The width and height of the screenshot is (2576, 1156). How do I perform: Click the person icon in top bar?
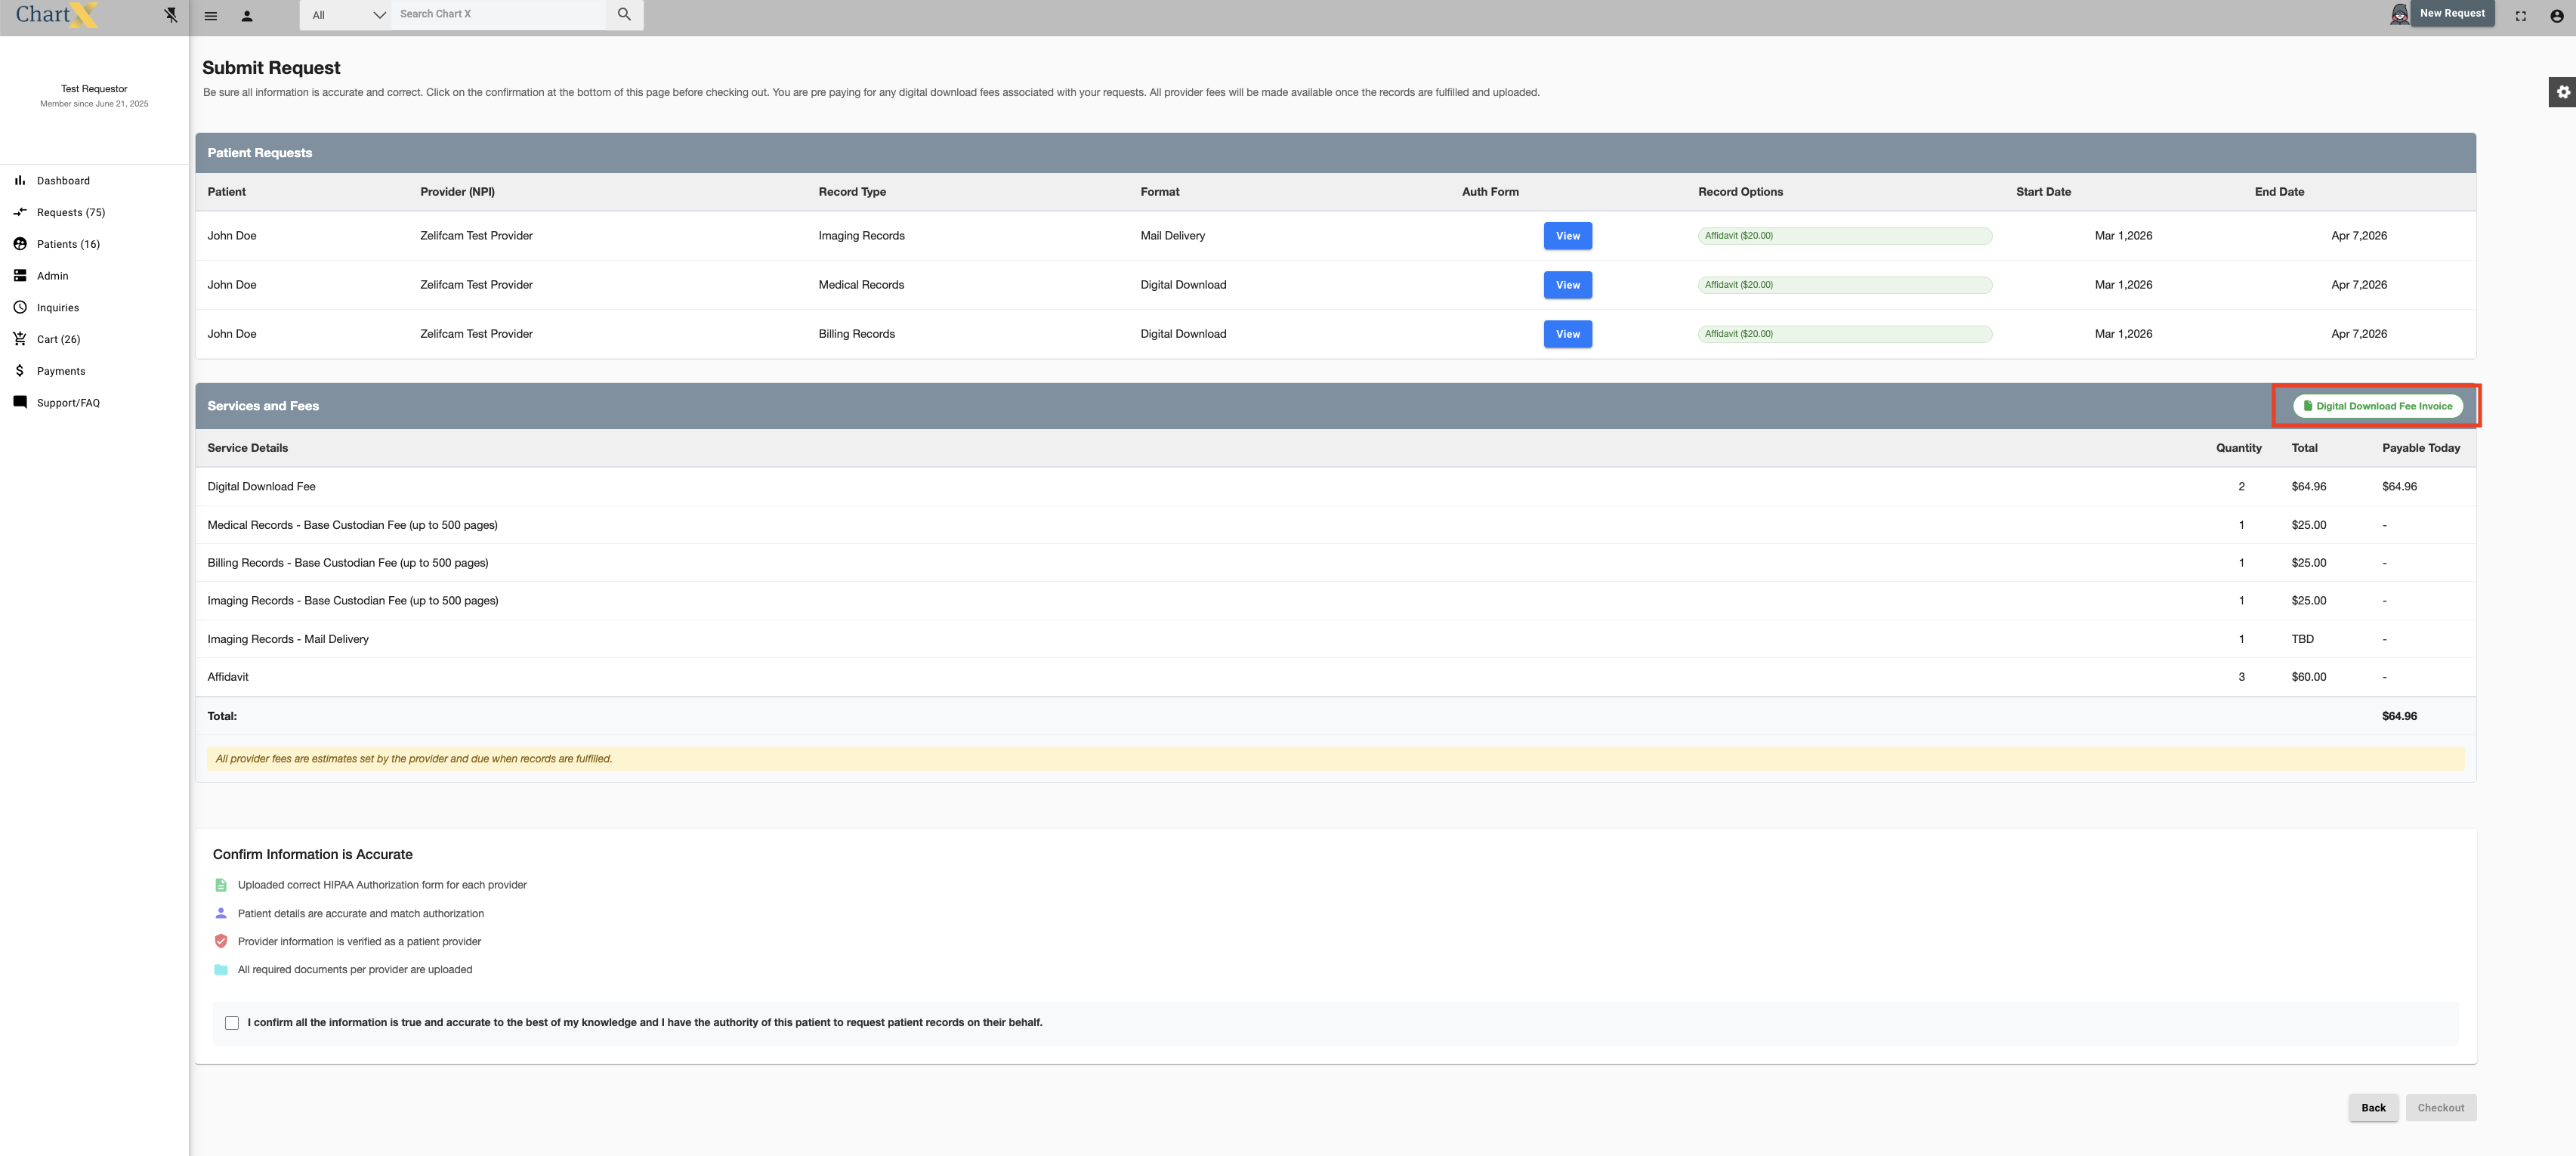point(247,16)
